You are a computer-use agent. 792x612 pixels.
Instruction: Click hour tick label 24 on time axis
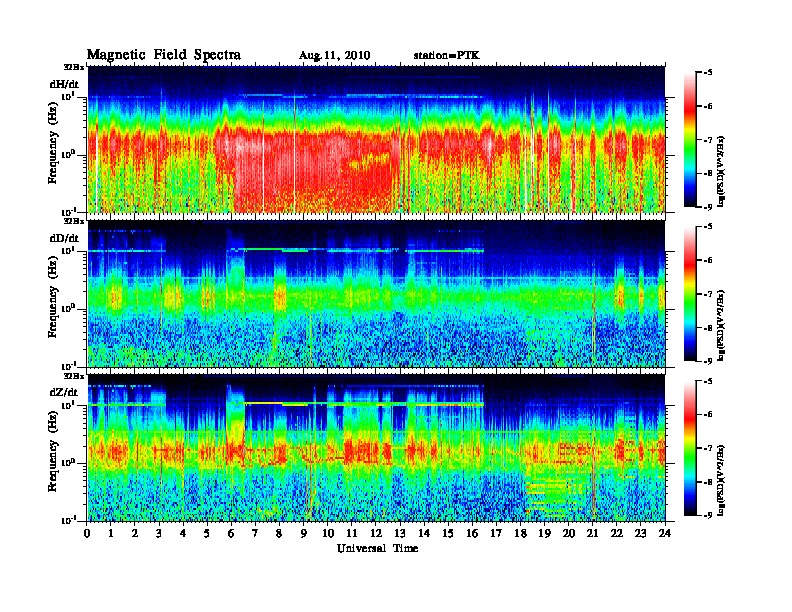coord(665,533)
